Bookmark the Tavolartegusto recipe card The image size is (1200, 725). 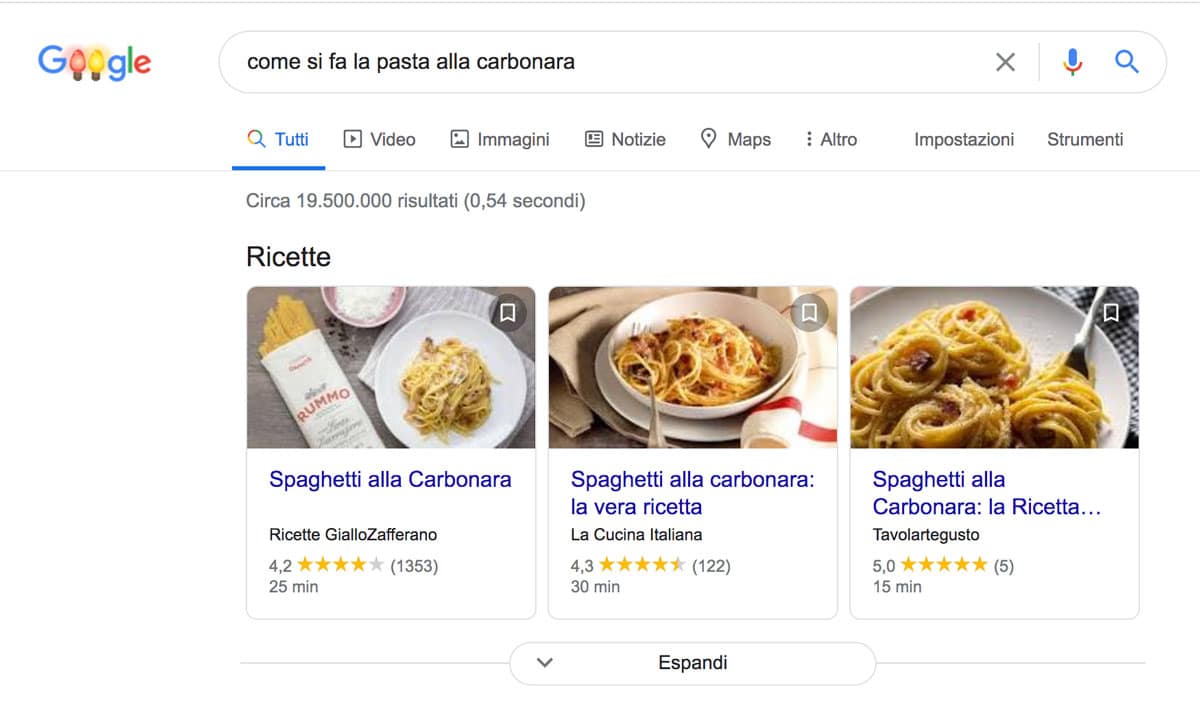pyautogui.click(x=1111, y=313)
